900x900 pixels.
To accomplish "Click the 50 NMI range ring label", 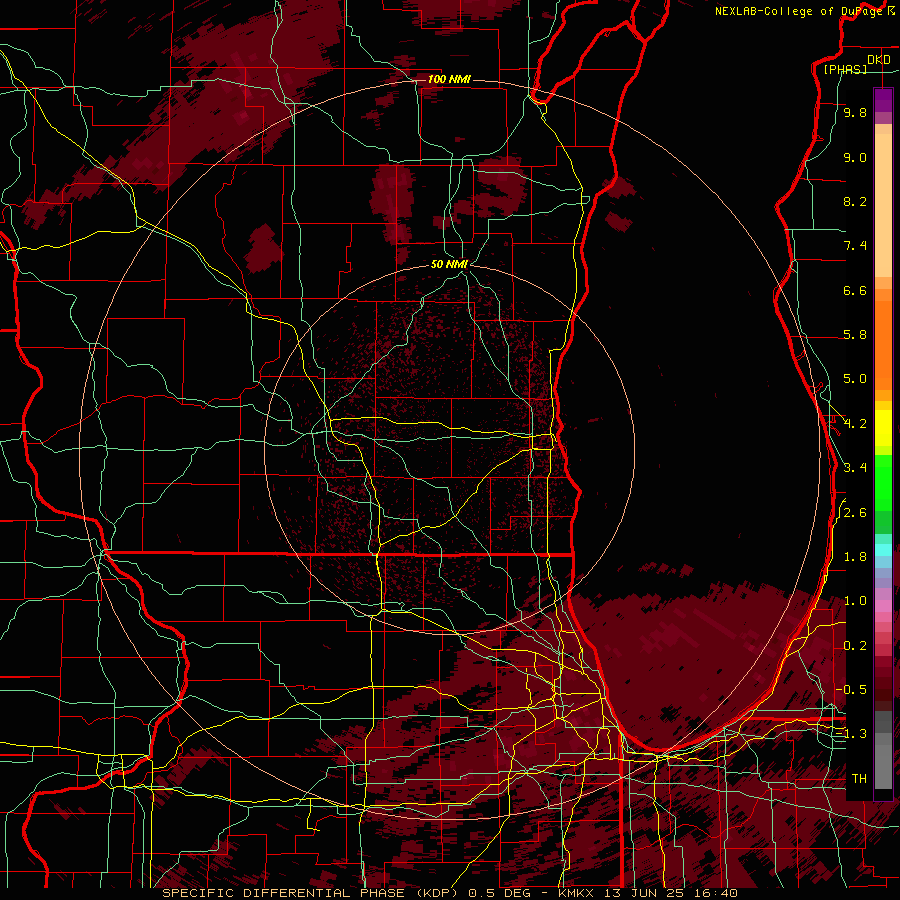I will 449,265.
